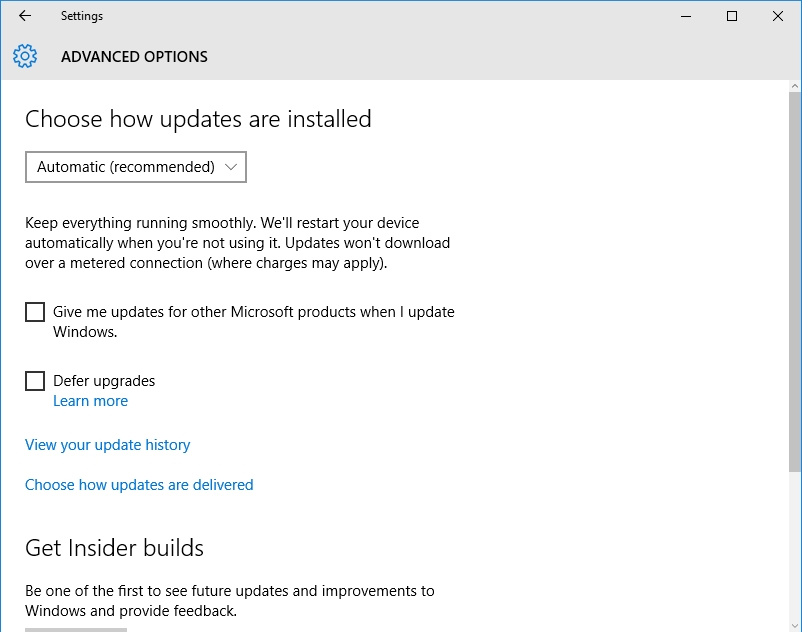
Task: Click the Settings gear icon
Action: [x=24, y=56]
